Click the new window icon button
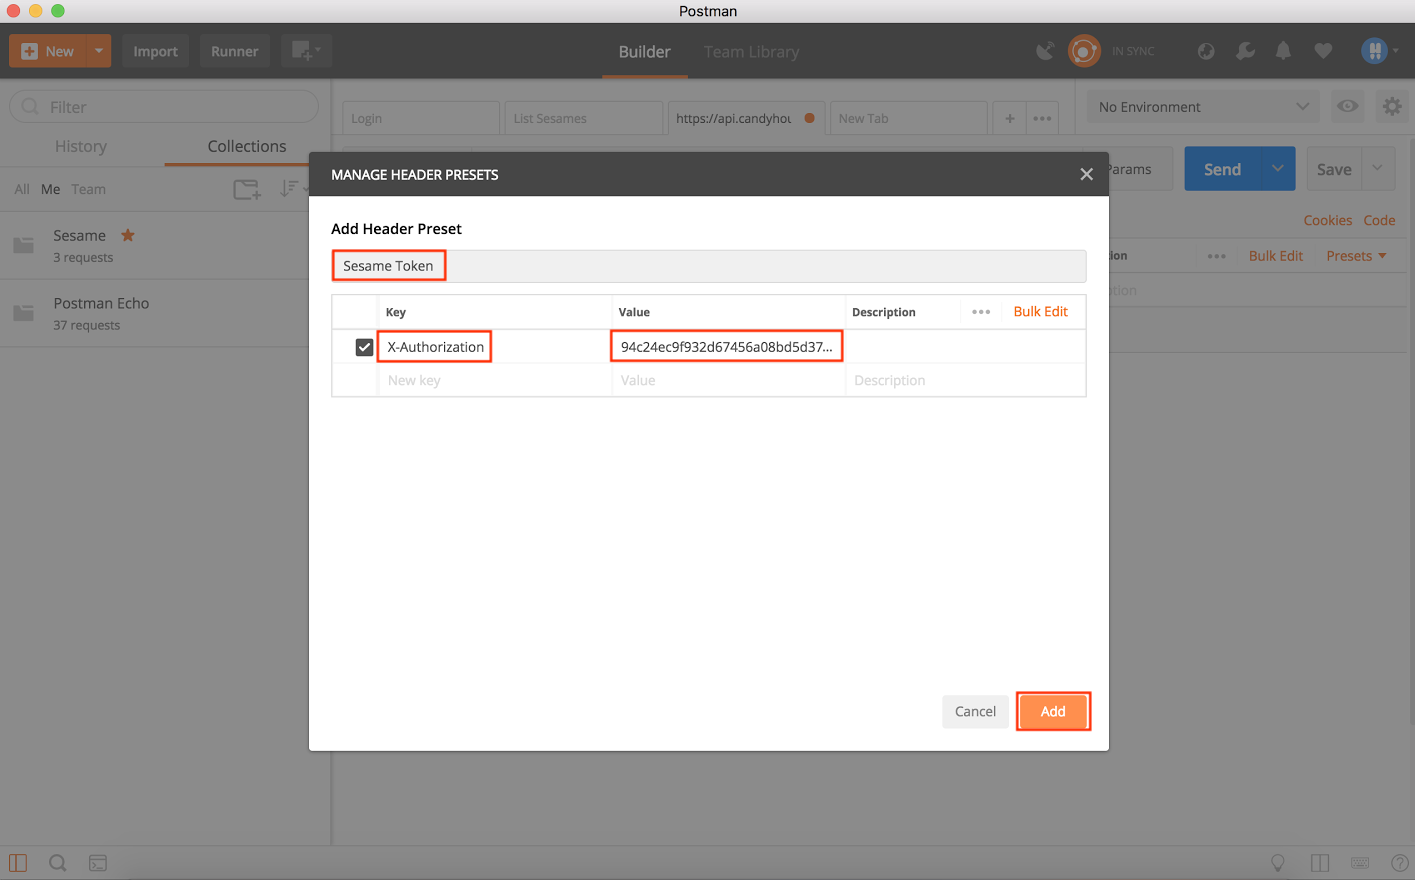 tap(305, 51)
